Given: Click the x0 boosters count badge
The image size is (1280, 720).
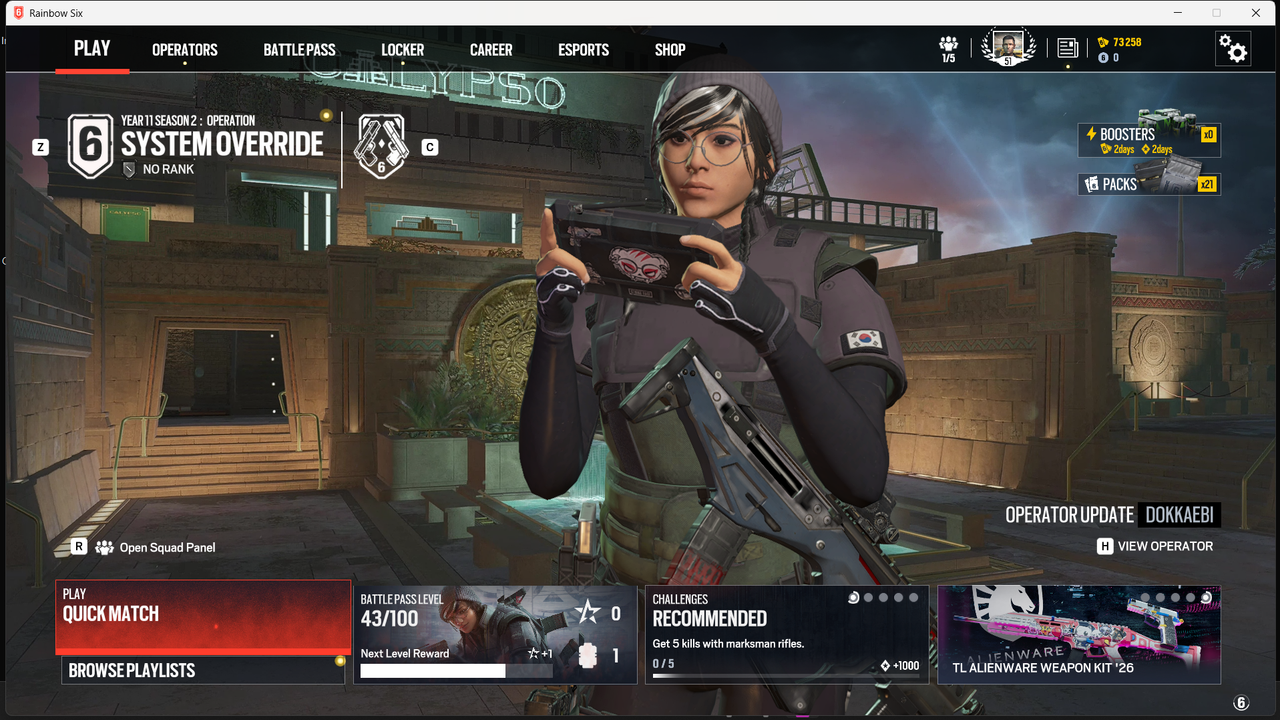Looking at the screenshot, I should (x=1208, y=134).
